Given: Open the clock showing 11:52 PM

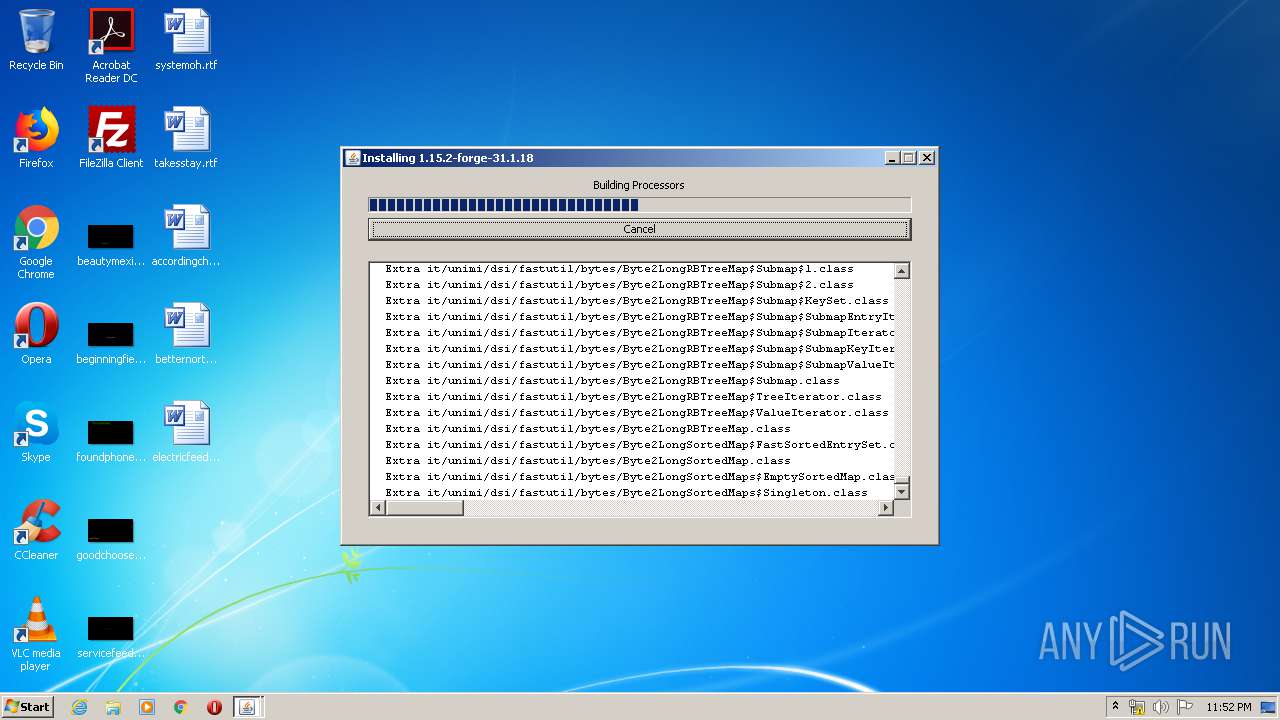Looking at the screenshot, I should tap(1229, 707).
